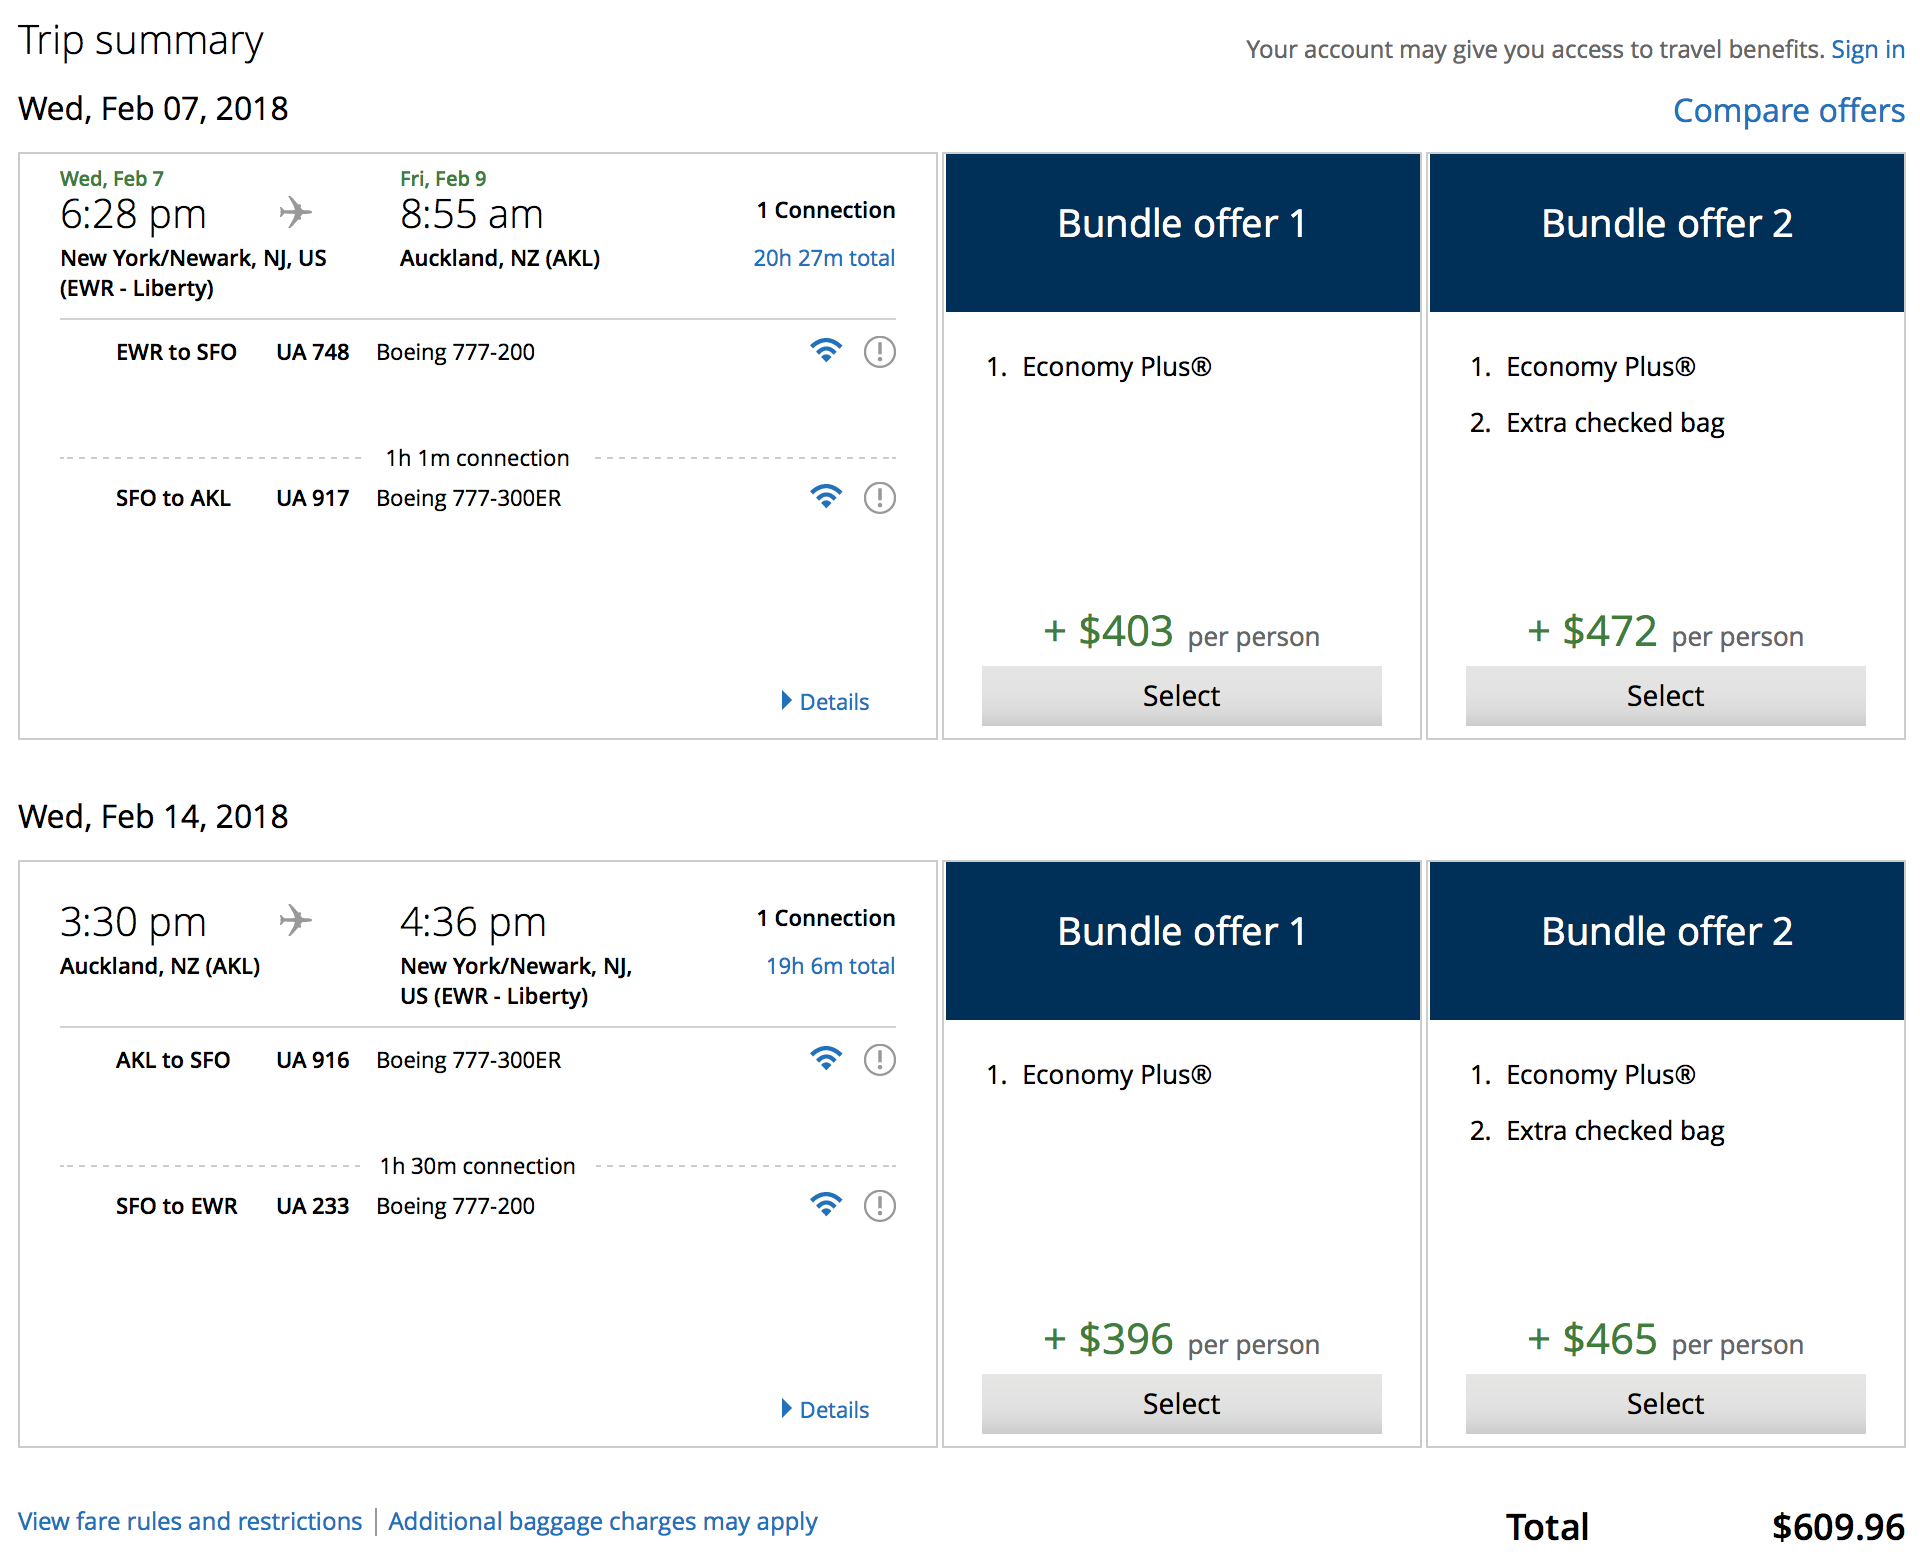Screen dimensions: 1920x1562
Task: Click the 20h 27m total duration link
Action: (824, 258)
